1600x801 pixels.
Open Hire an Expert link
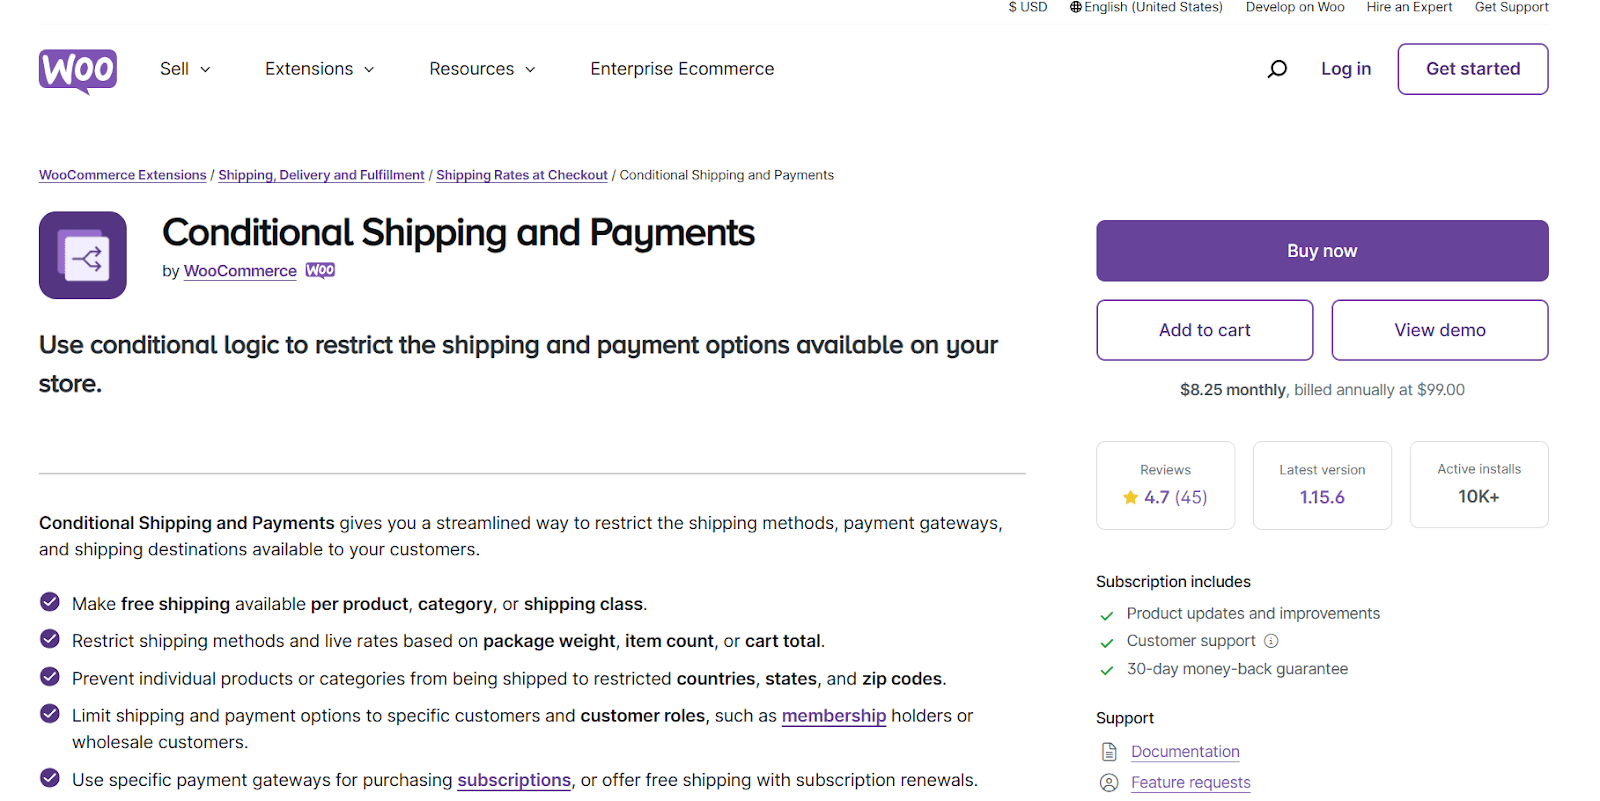pyautogui.click(x=1409, y=7)
